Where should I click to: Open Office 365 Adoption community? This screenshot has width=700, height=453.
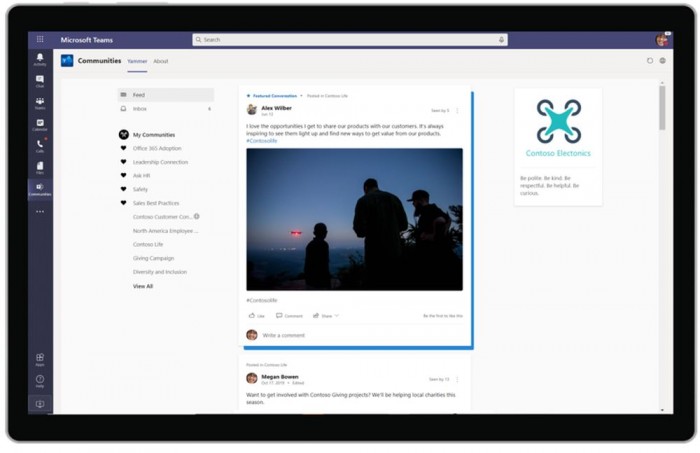pyautogui.click(x=157, y=148)
